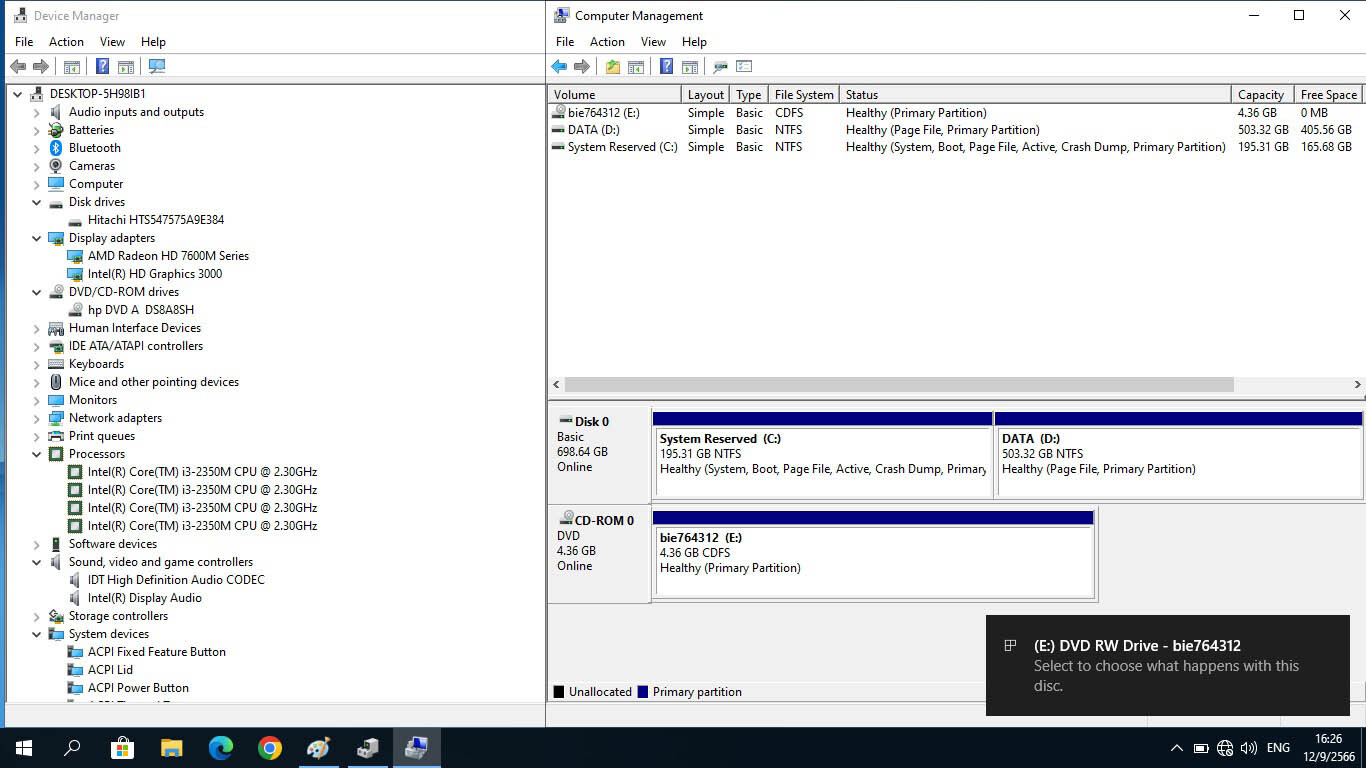The image size is (1366, 768).
Task: Select DATA (D:) partition block
Action: coord(1179,454)
